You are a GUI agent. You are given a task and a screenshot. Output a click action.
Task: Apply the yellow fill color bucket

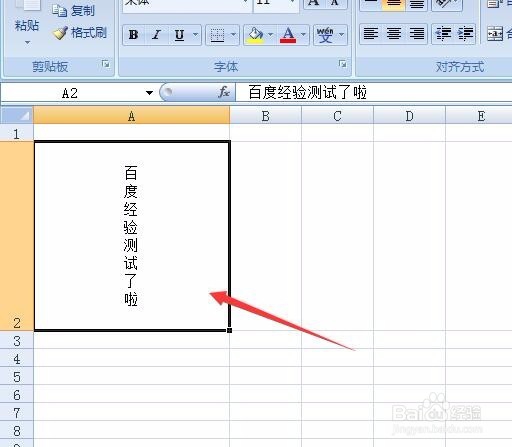pyautogui.click(x=255, y=35)
